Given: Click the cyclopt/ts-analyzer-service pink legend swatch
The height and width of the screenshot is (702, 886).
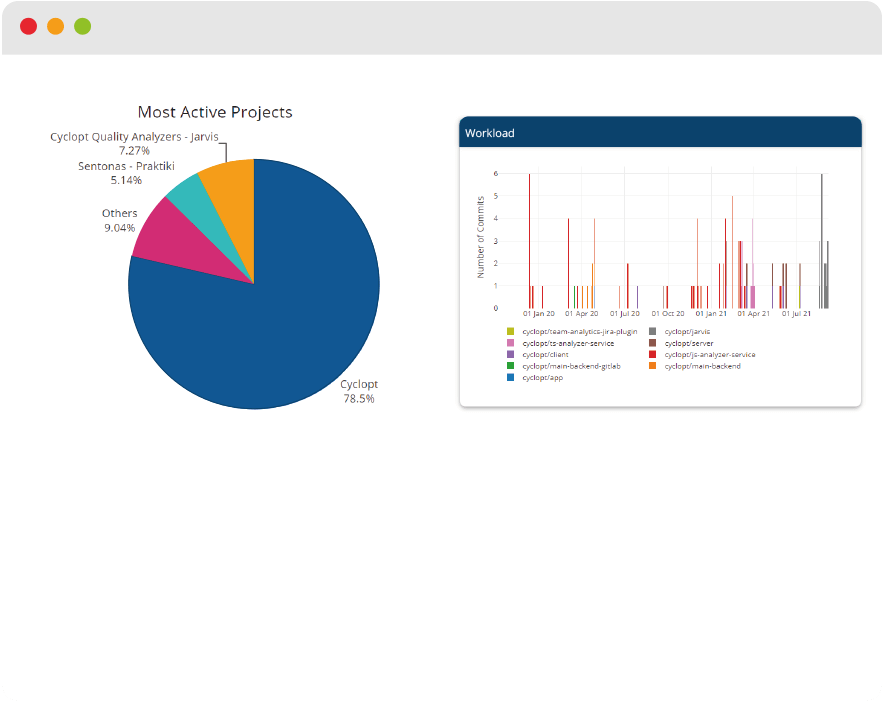Looking at the screenshot, I should tap(510, 343).
